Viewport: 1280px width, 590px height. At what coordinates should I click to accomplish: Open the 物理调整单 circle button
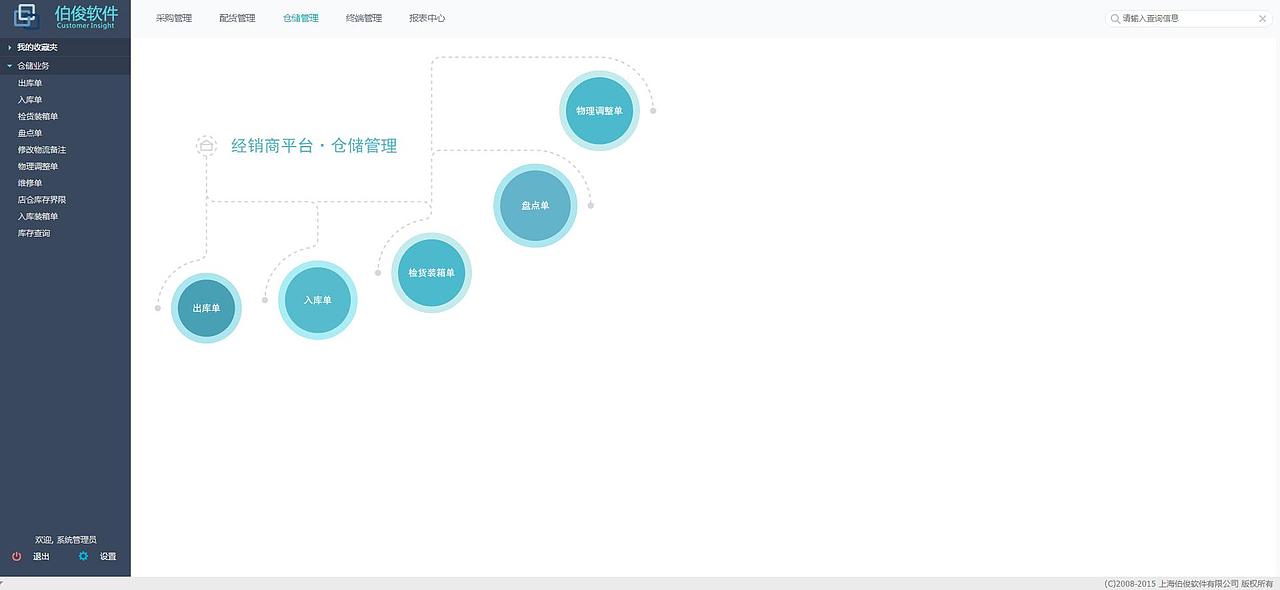(x=599, y=110)
